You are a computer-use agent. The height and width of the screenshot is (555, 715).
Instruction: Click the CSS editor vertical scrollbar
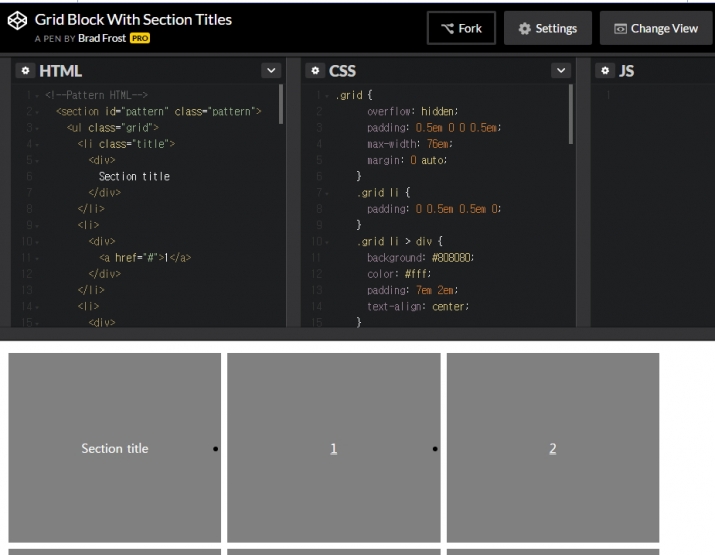point(570,114)
